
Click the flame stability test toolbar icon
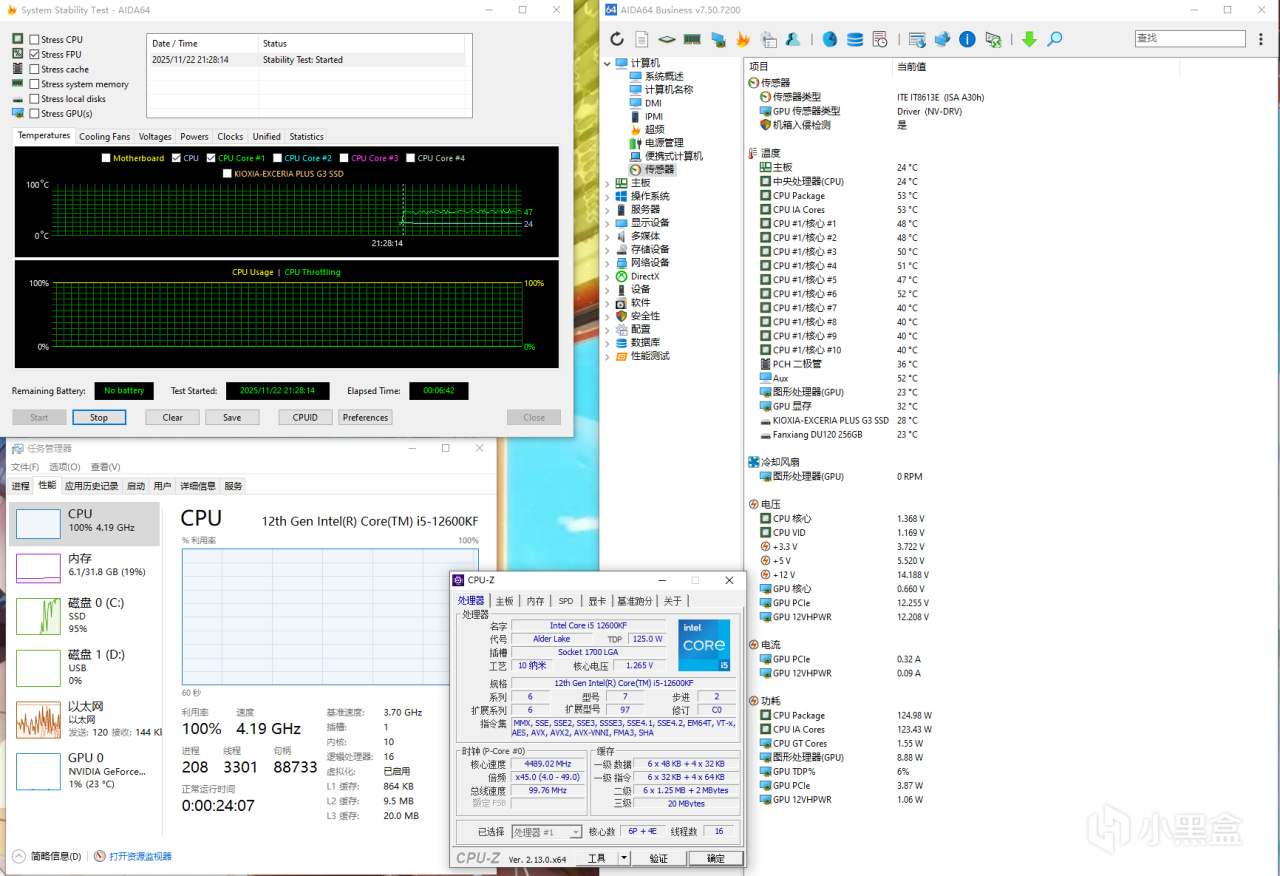click(x=743, y=39)
